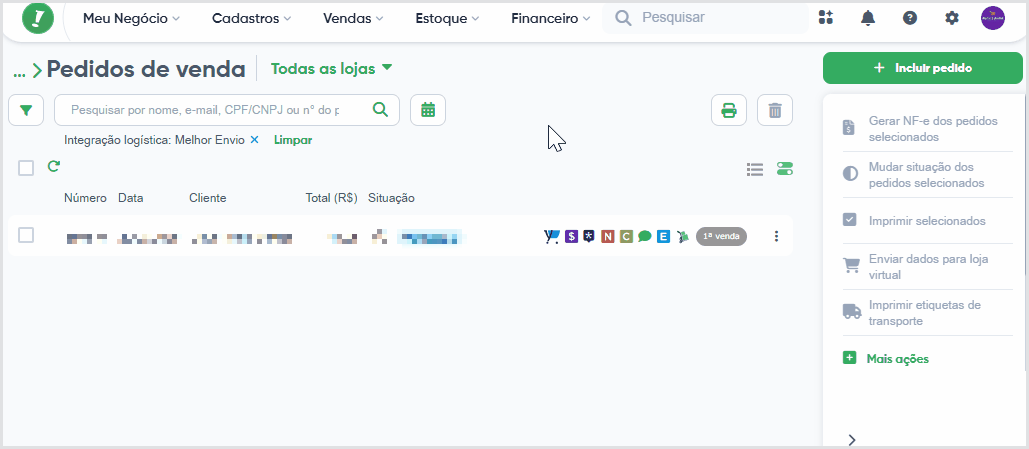Click Mudar situação dos pedidos selecionados
1029x449 pixels.
[929, 175]
